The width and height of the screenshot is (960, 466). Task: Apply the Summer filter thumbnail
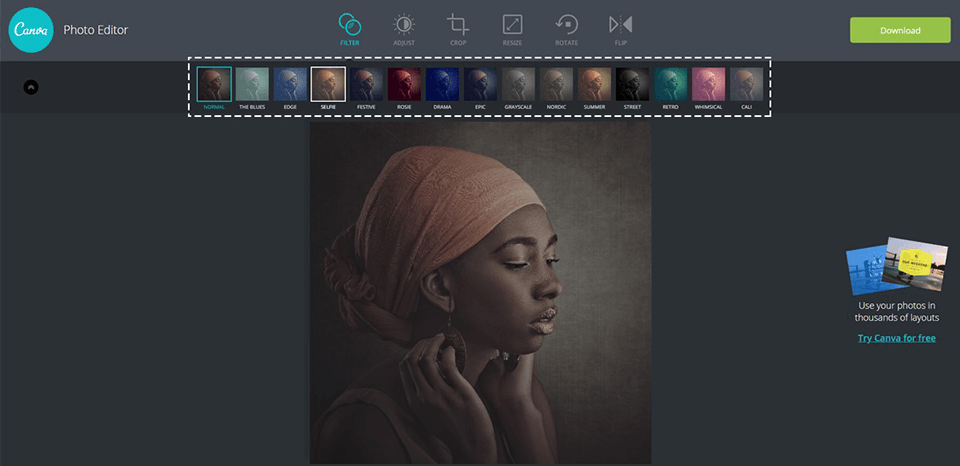pos(594,84)
